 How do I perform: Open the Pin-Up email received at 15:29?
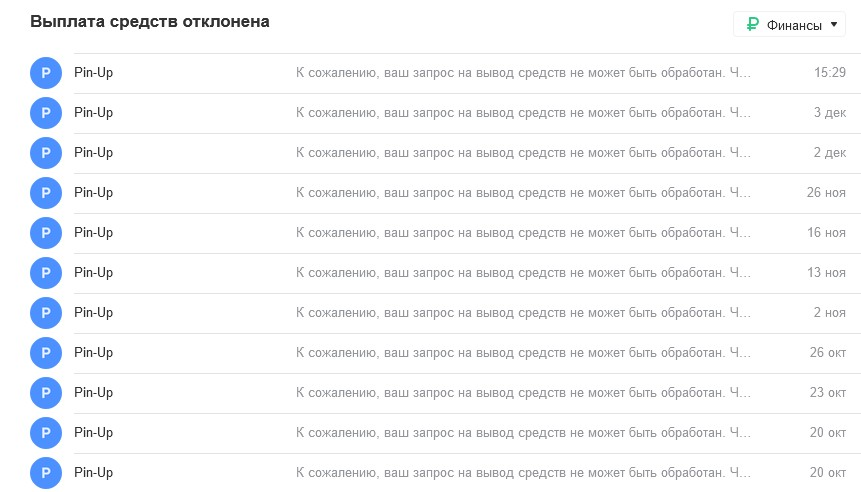(x=467, y=73)
